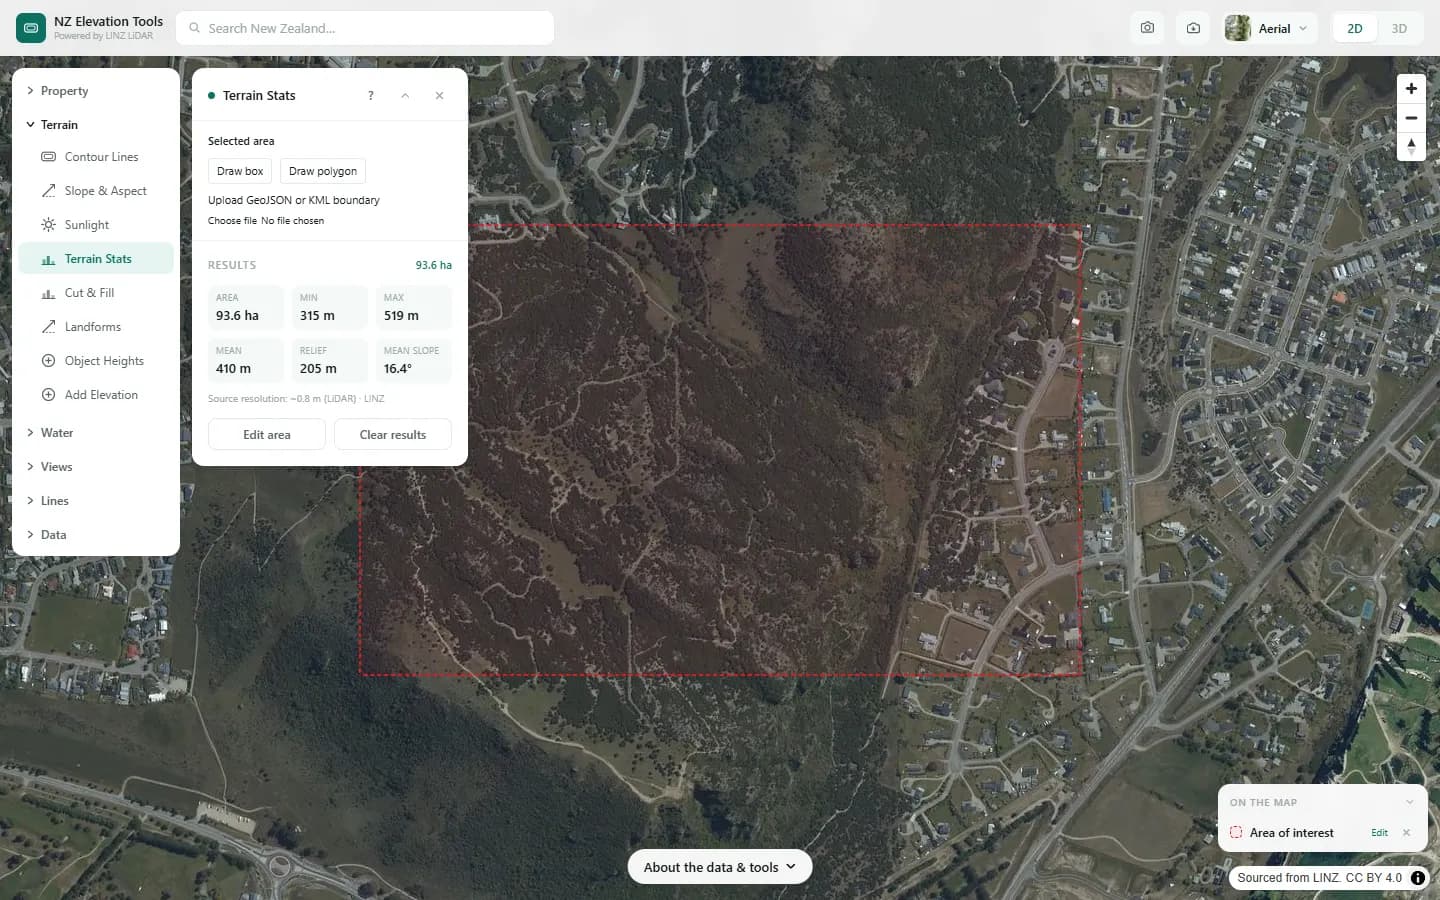Expand the Views section
This screenshot has width=1440, height=900.
click(96, 467)
